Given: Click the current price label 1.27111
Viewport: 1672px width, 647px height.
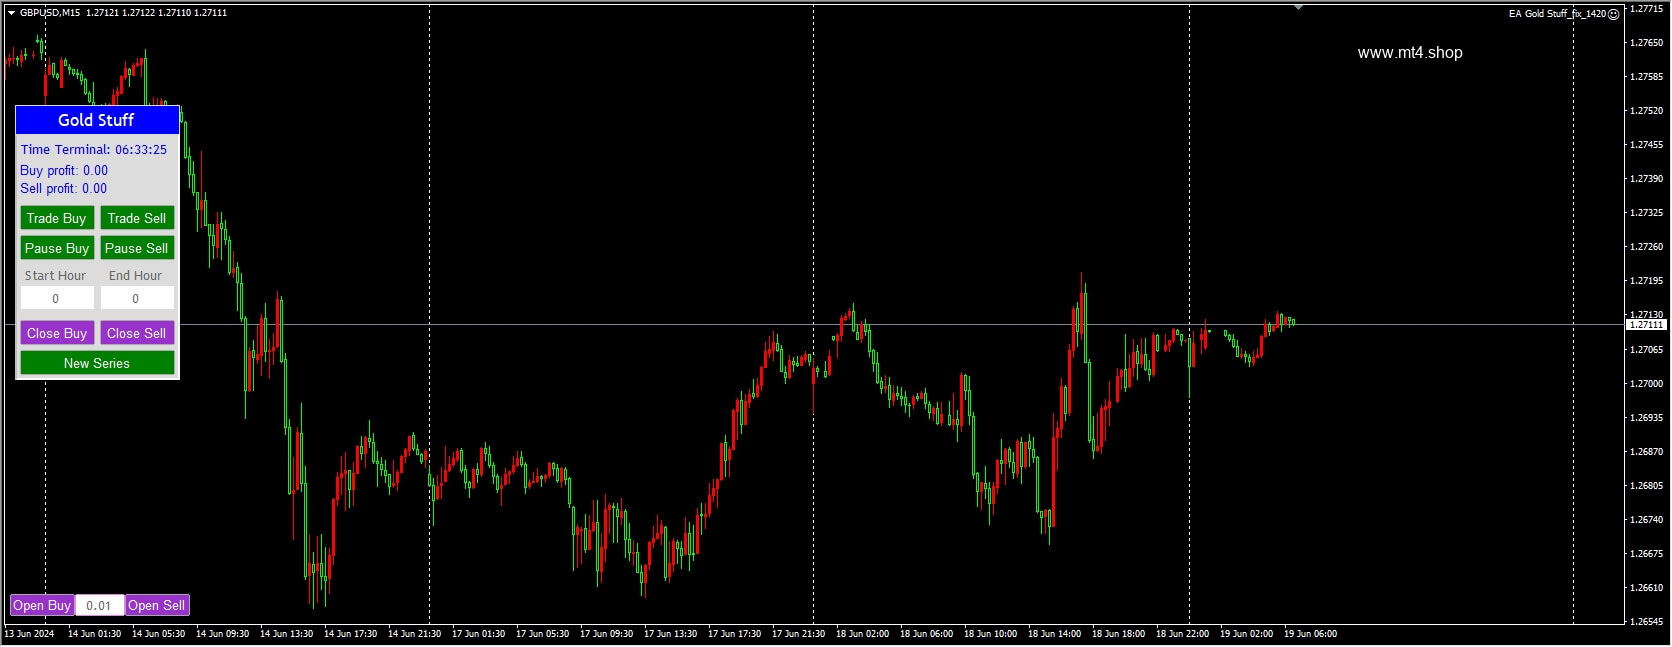Looking at the screenshot, I should click(x=1646, y=325).
